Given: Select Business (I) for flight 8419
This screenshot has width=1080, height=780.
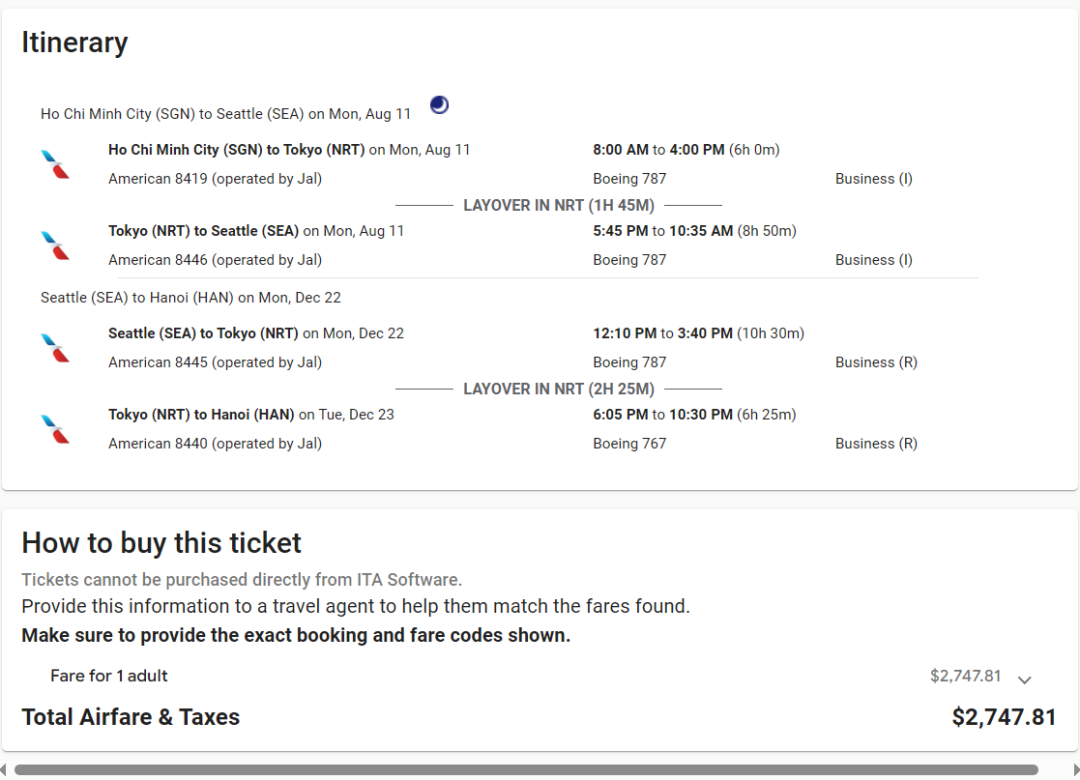Looking at the screenshot, I should [x=874, y=178].
